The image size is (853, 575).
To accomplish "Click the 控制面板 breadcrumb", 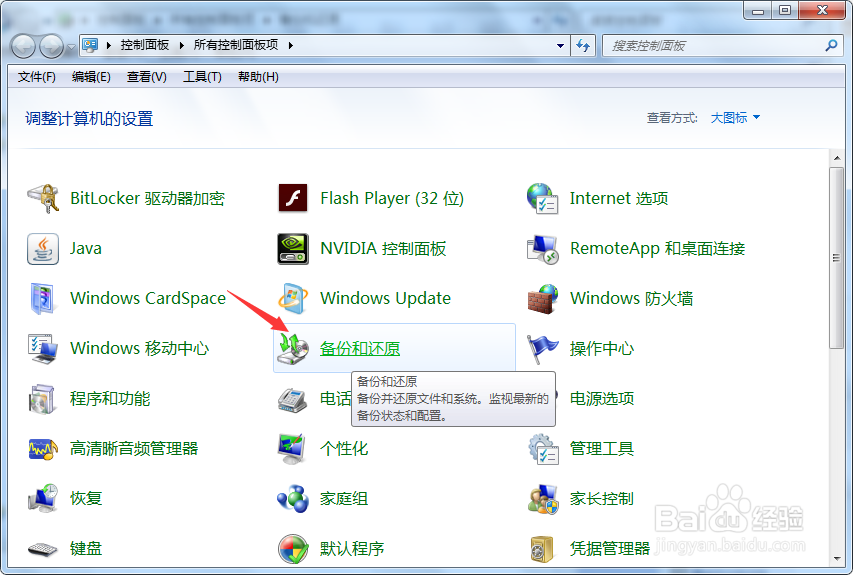I will tap(145, 45).
